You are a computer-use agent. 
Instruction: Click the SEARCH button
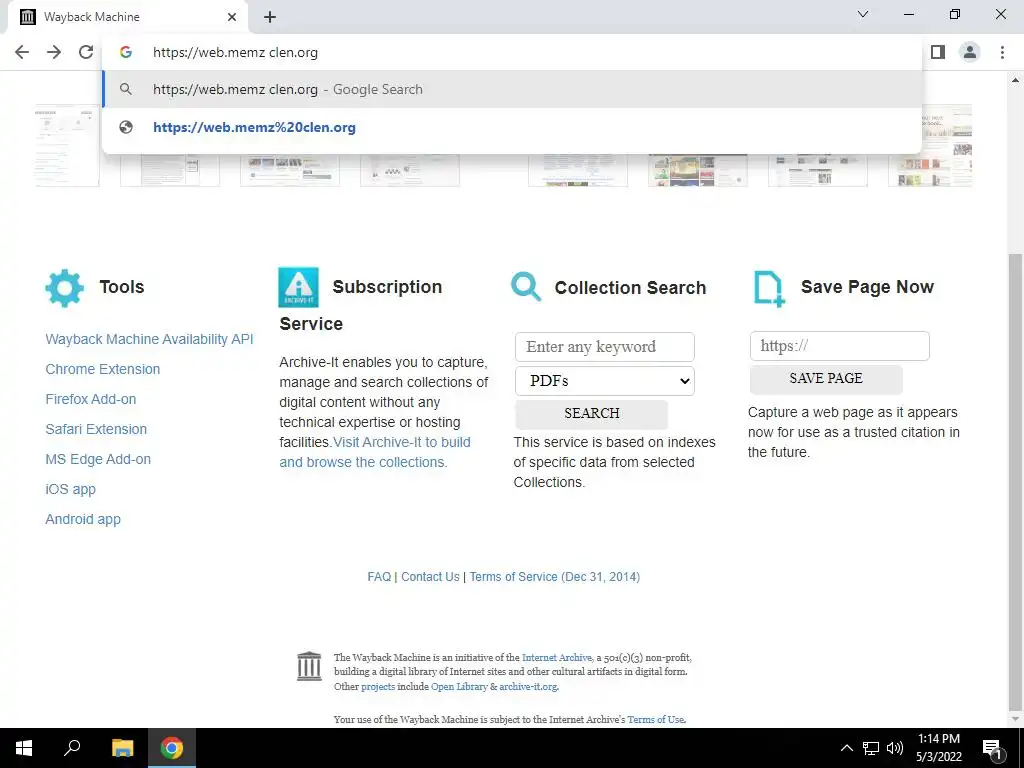coord(592,413)
